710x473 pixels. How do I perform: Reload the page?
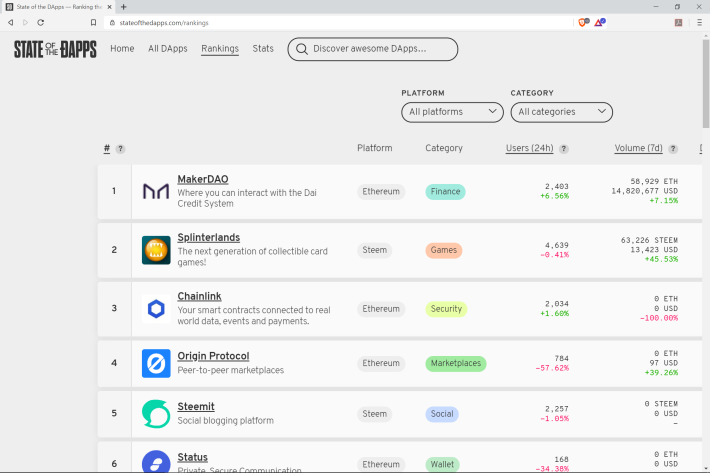click(41, 23)
